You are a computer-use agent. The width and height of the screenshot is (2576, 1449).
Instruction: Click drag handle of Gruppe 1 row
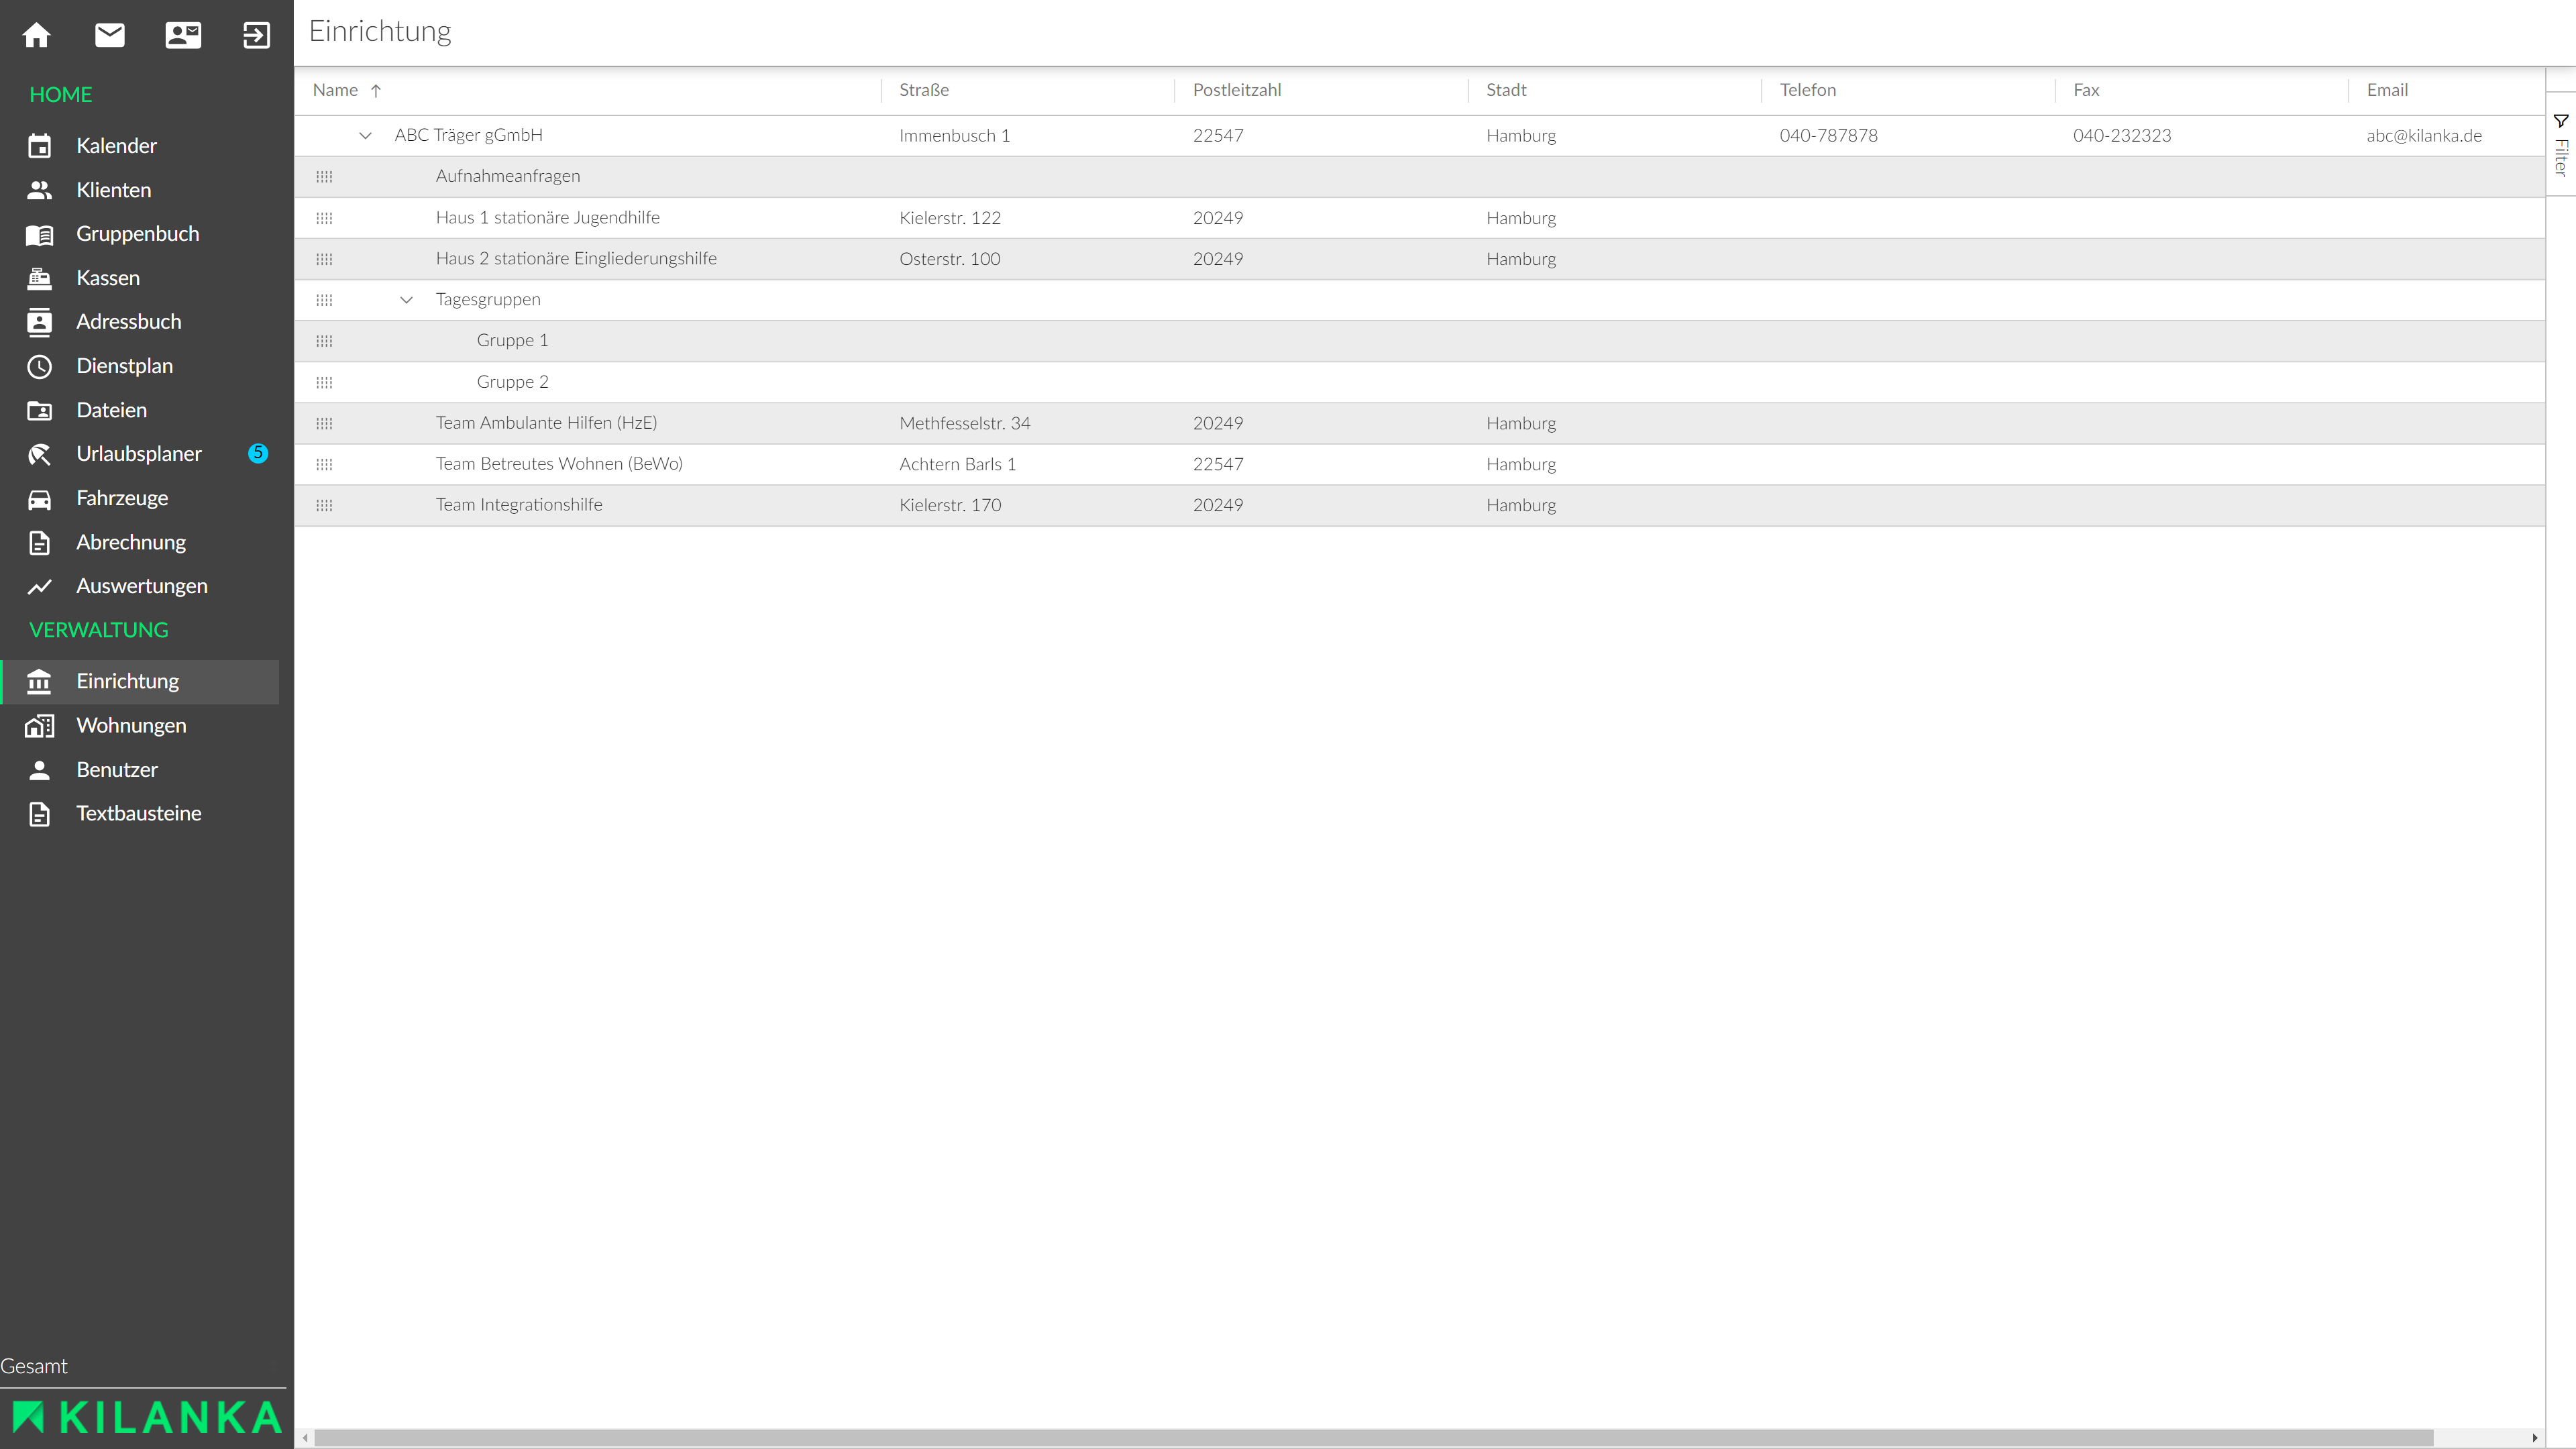pos(324,341)
